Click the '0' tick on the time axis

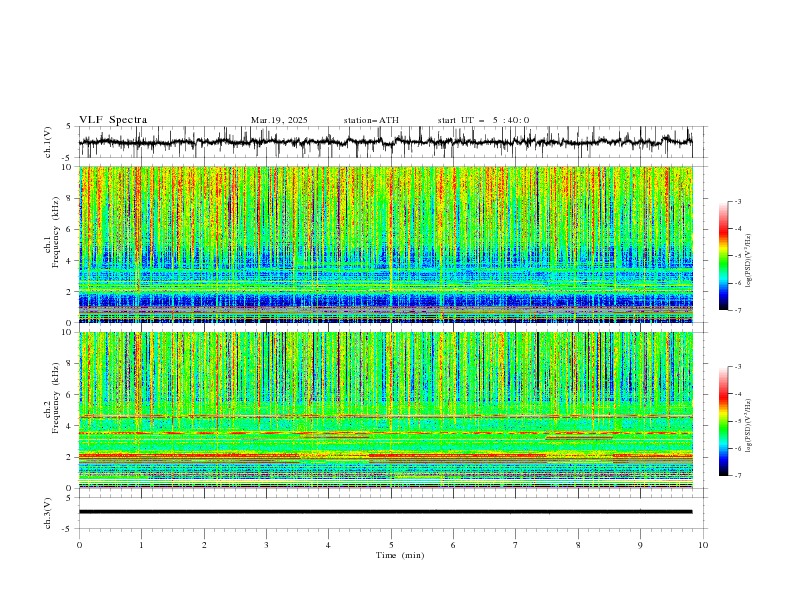(79, 545)
